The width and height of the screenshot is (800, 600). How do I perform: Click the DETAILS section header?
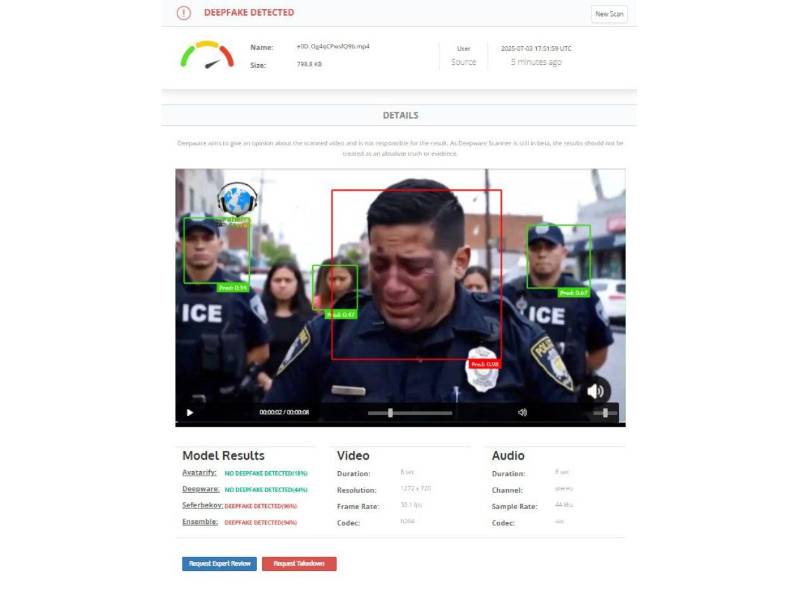click(x=401, y=115)
